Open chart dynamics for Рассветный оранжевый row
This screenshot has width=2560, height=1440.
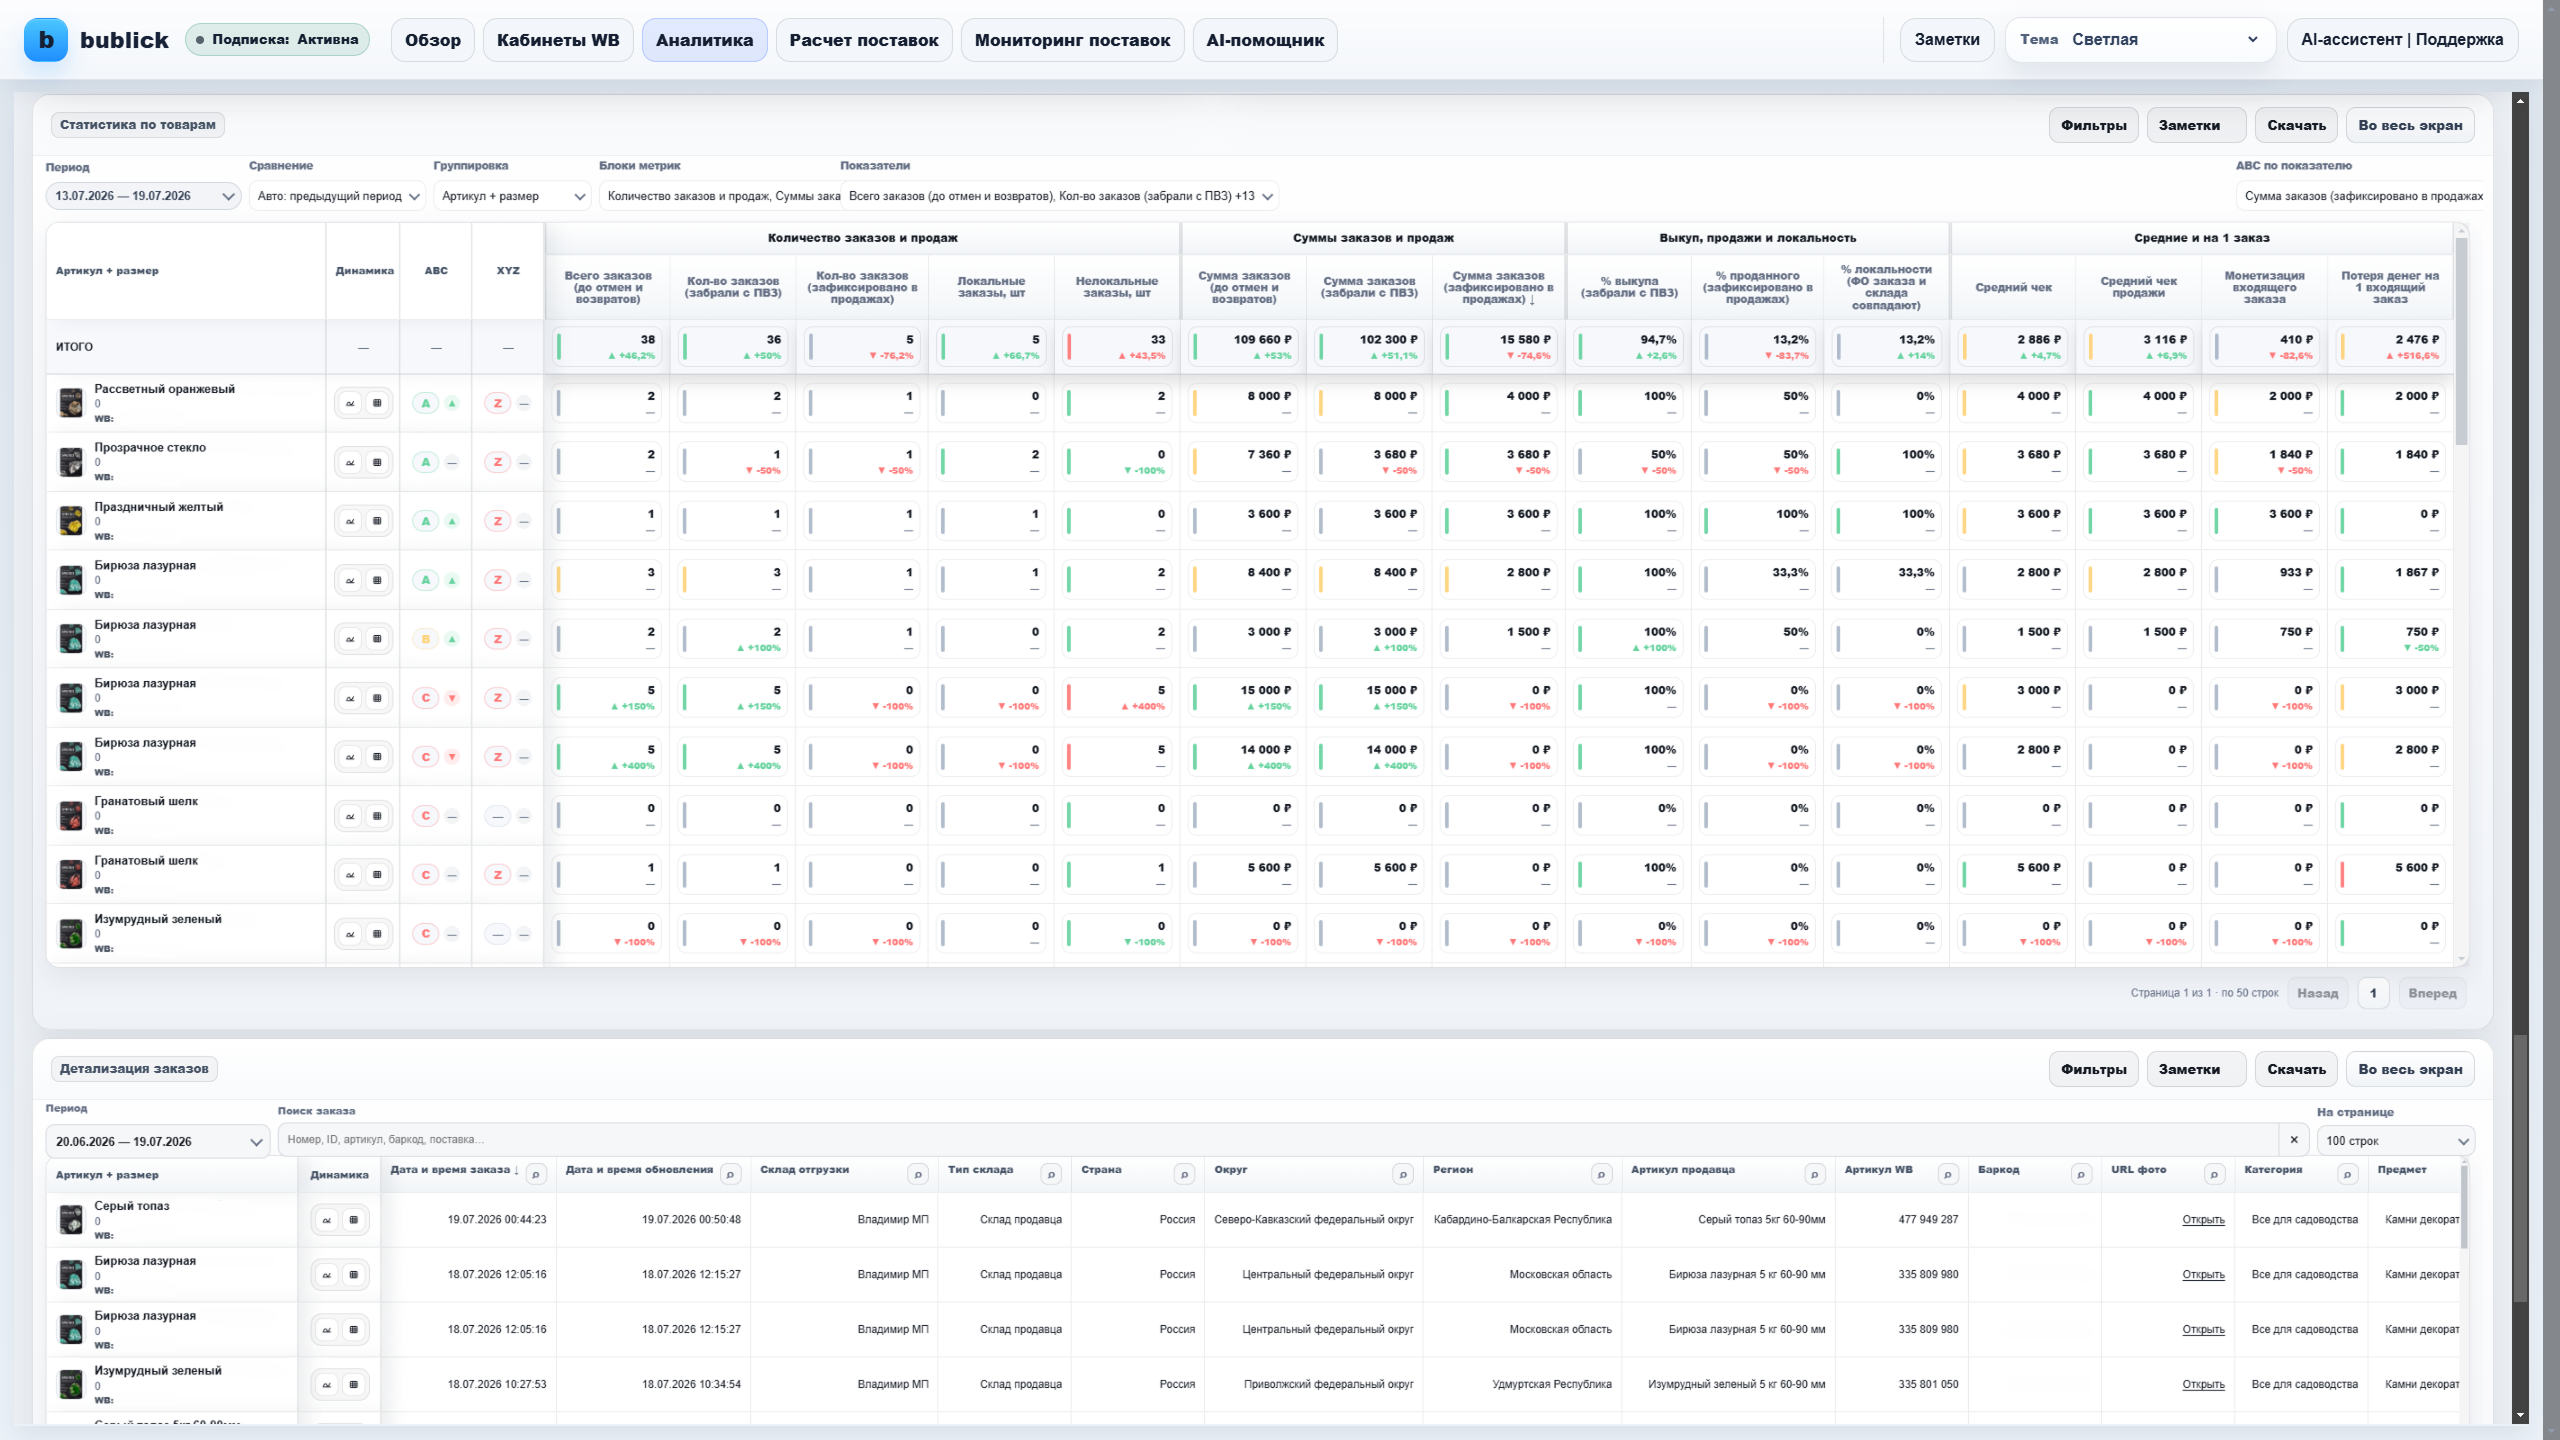350,404
